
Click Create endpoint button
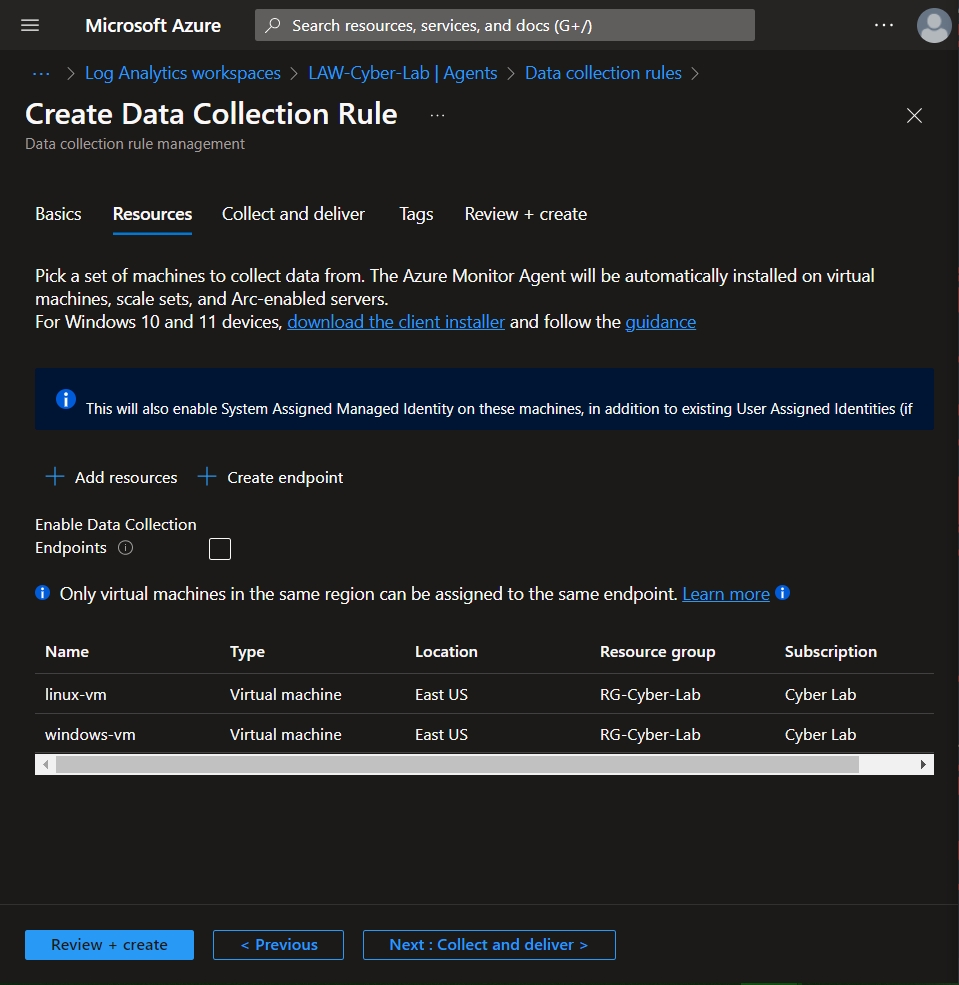click(x=271, y=477)
